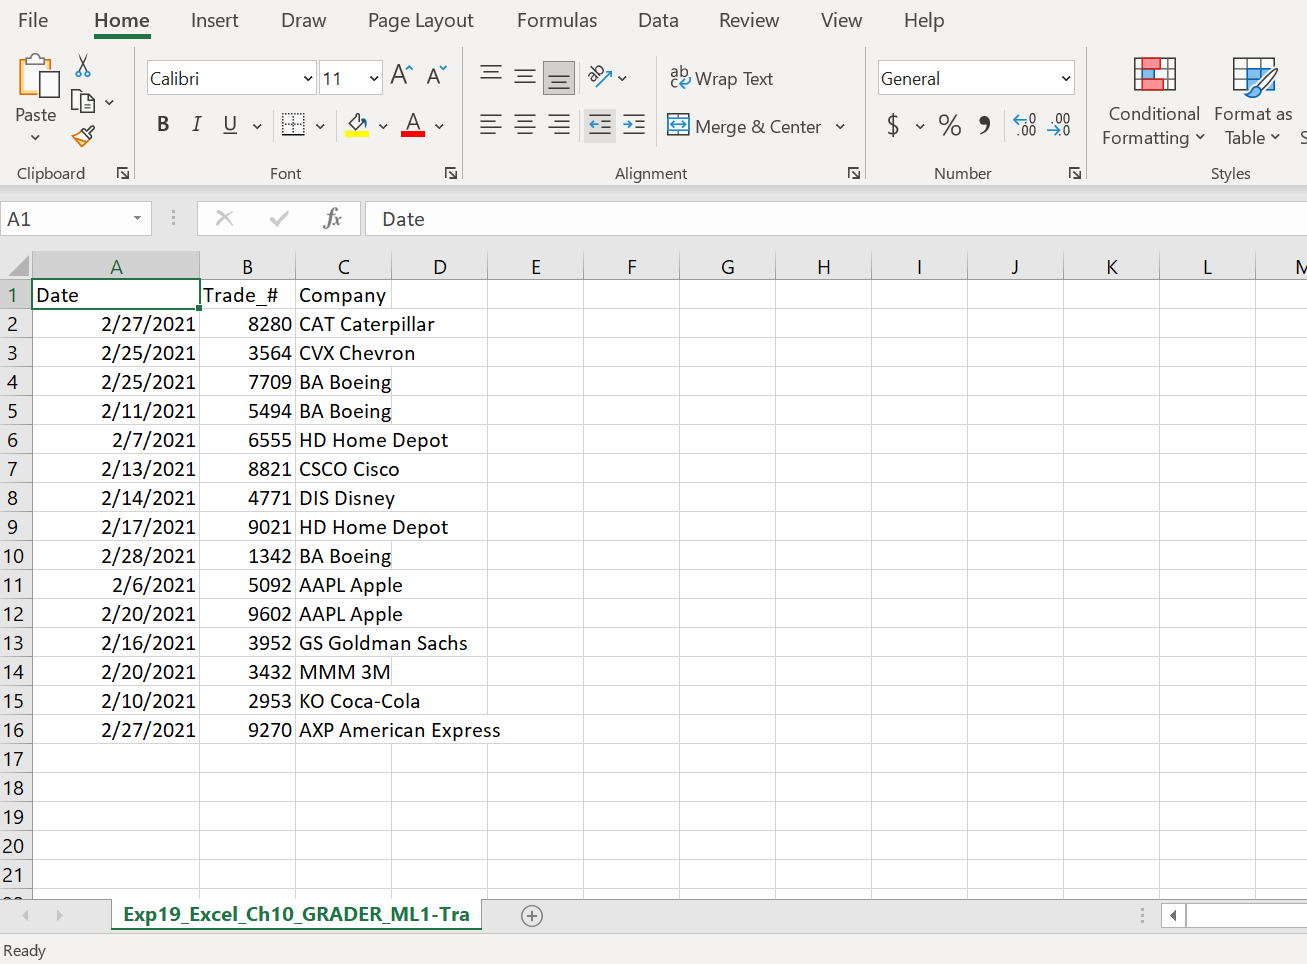Toggle Wrap Text

(721, 78)
